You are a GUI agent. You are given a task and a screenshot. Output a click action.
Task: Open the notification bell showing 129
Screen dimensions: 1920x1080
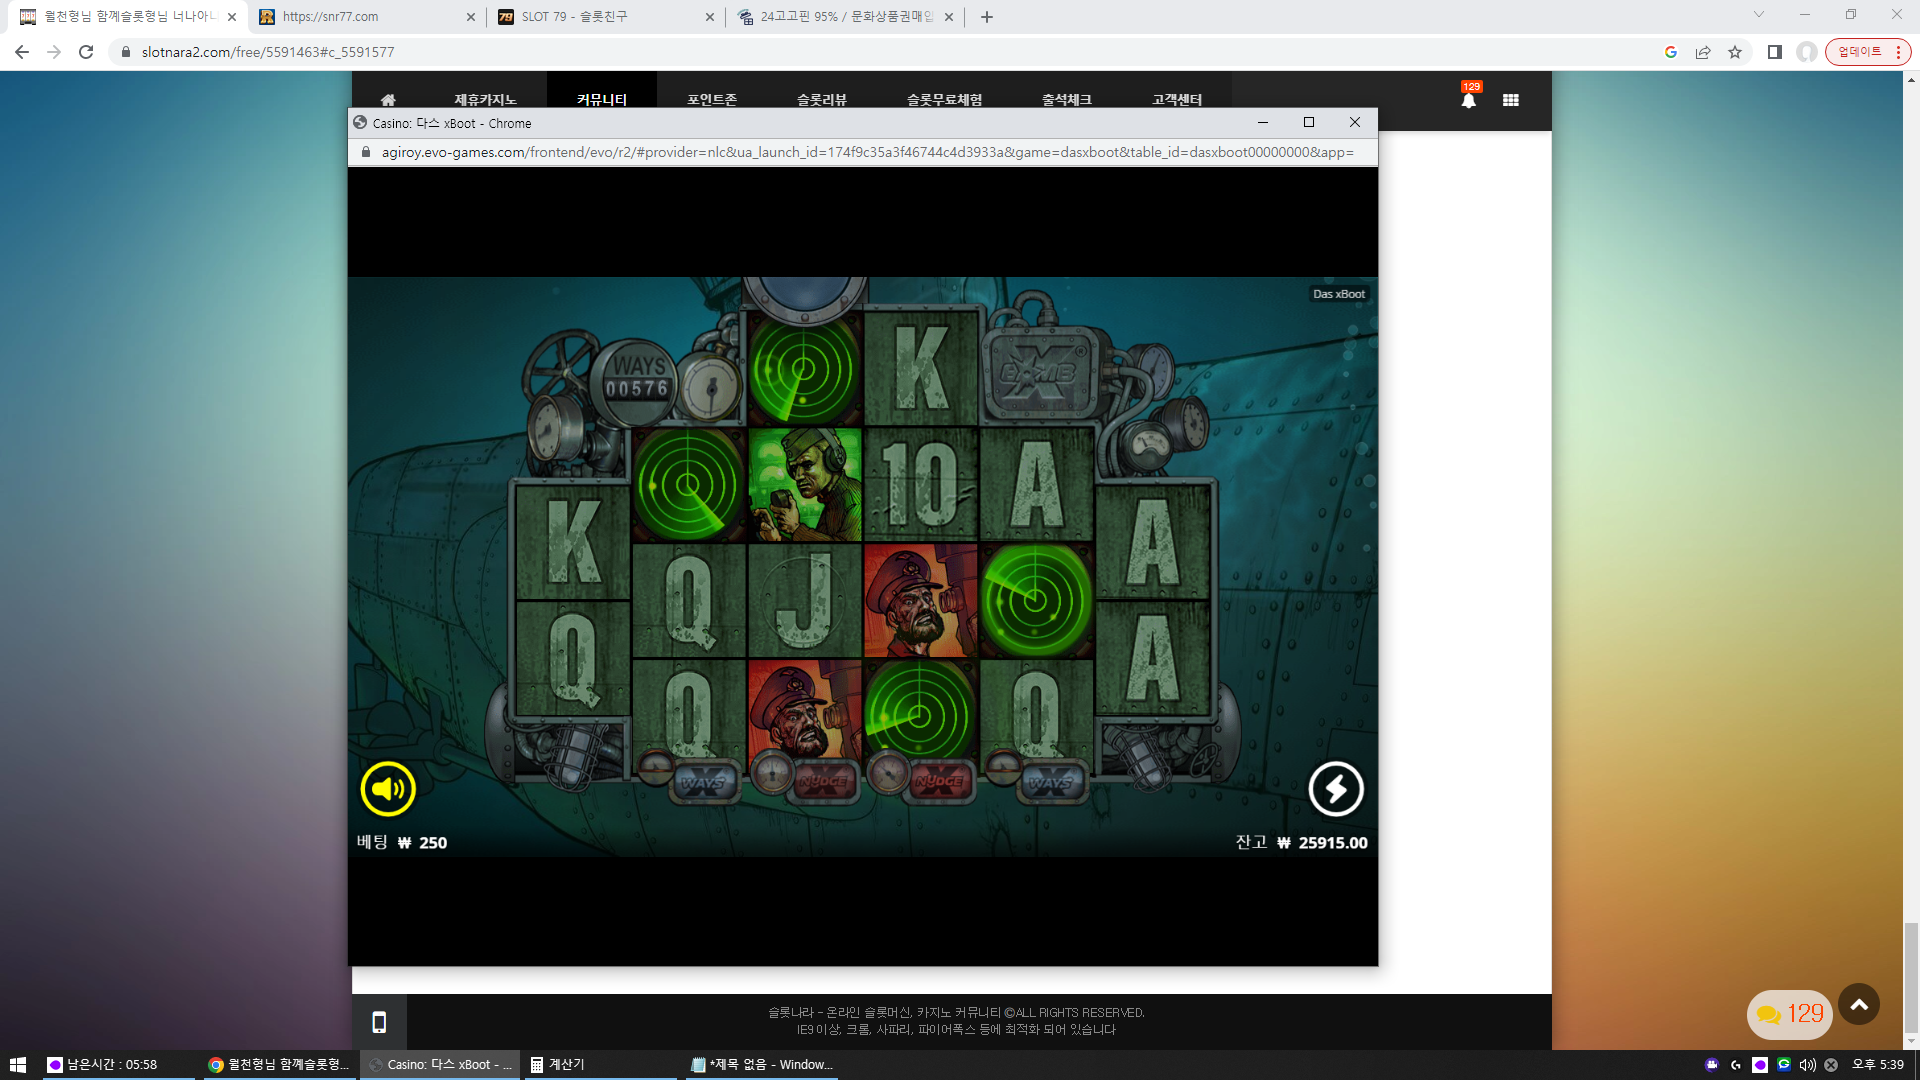pyautogui.click(x=1469, y=99)
